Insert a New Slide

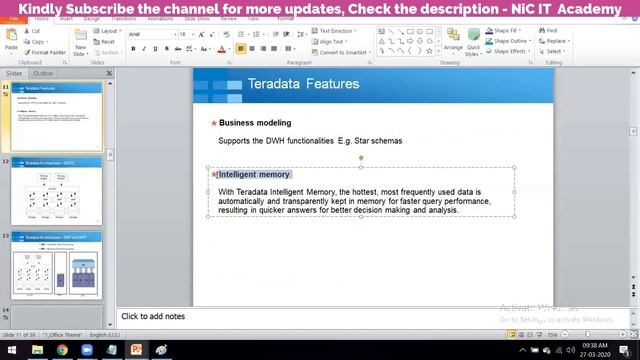pos(81,43)
